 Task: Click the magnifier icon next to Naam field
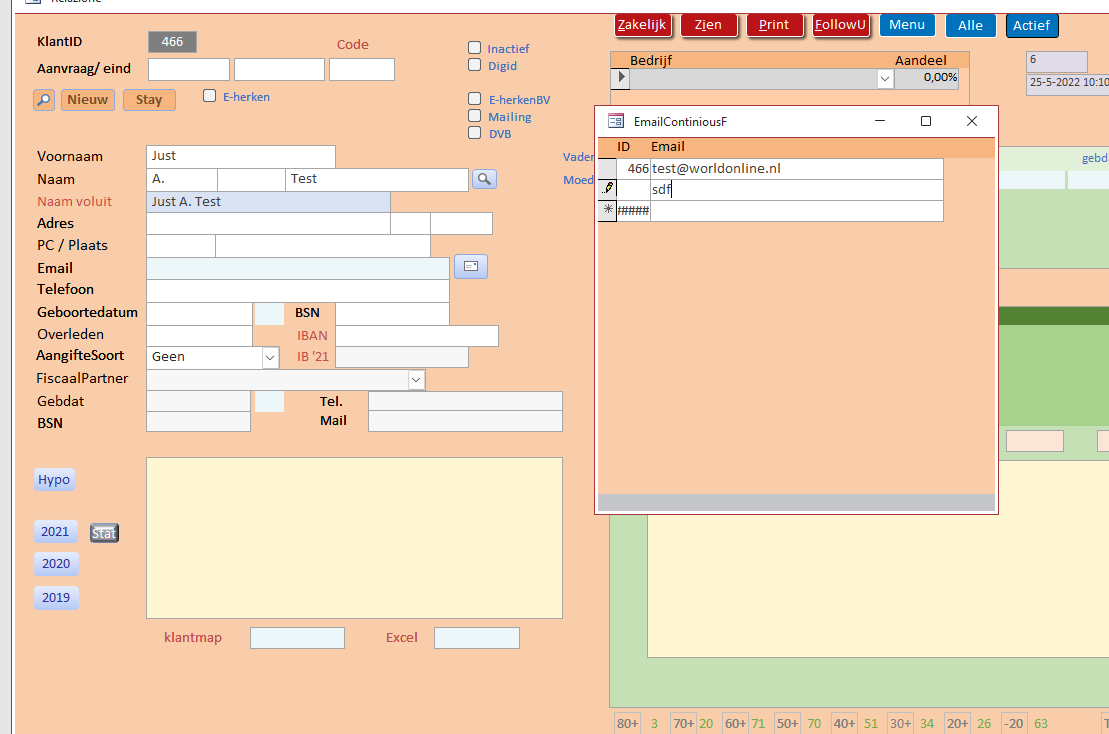[484, 179]
